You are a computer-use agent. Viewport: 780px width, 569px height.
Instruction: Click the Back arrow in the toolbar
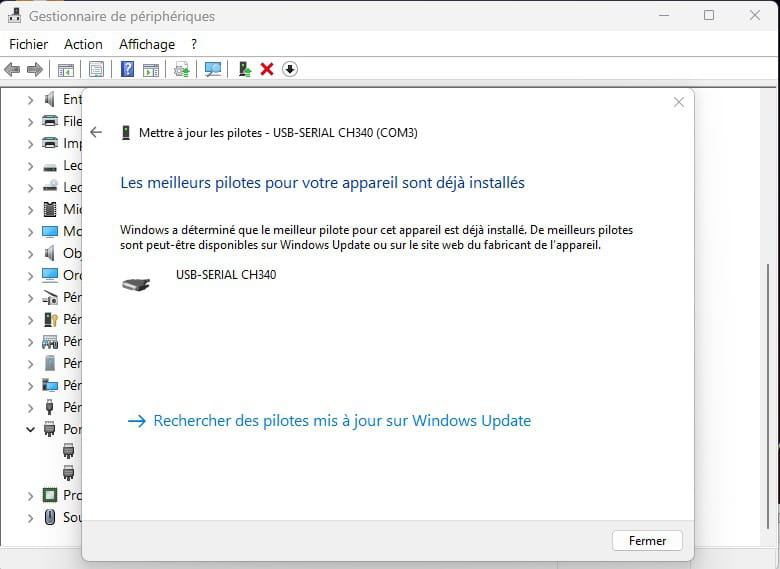click(12, 69)
